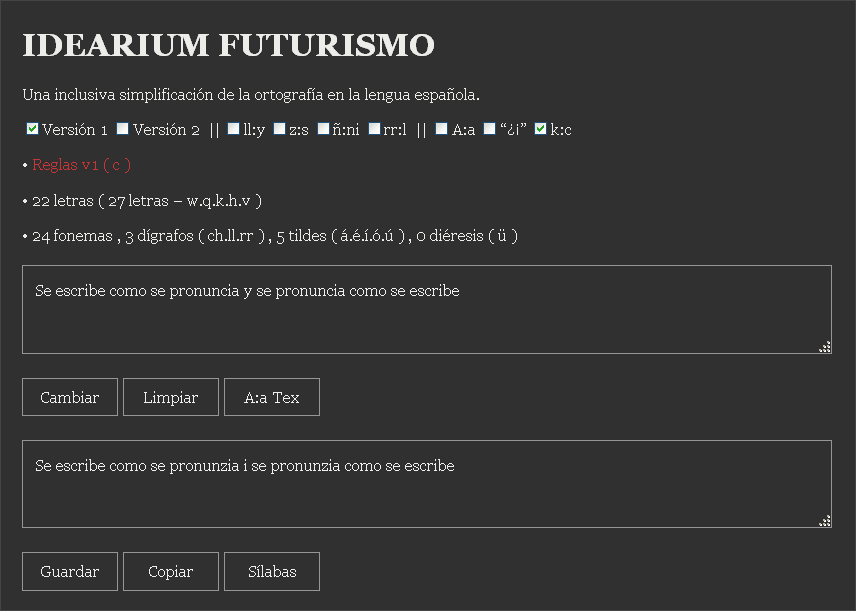Uncheck the Versión 1 checkbox
Image resolution: width=856 pixels, height=611 pixels.
pos(31,128)
